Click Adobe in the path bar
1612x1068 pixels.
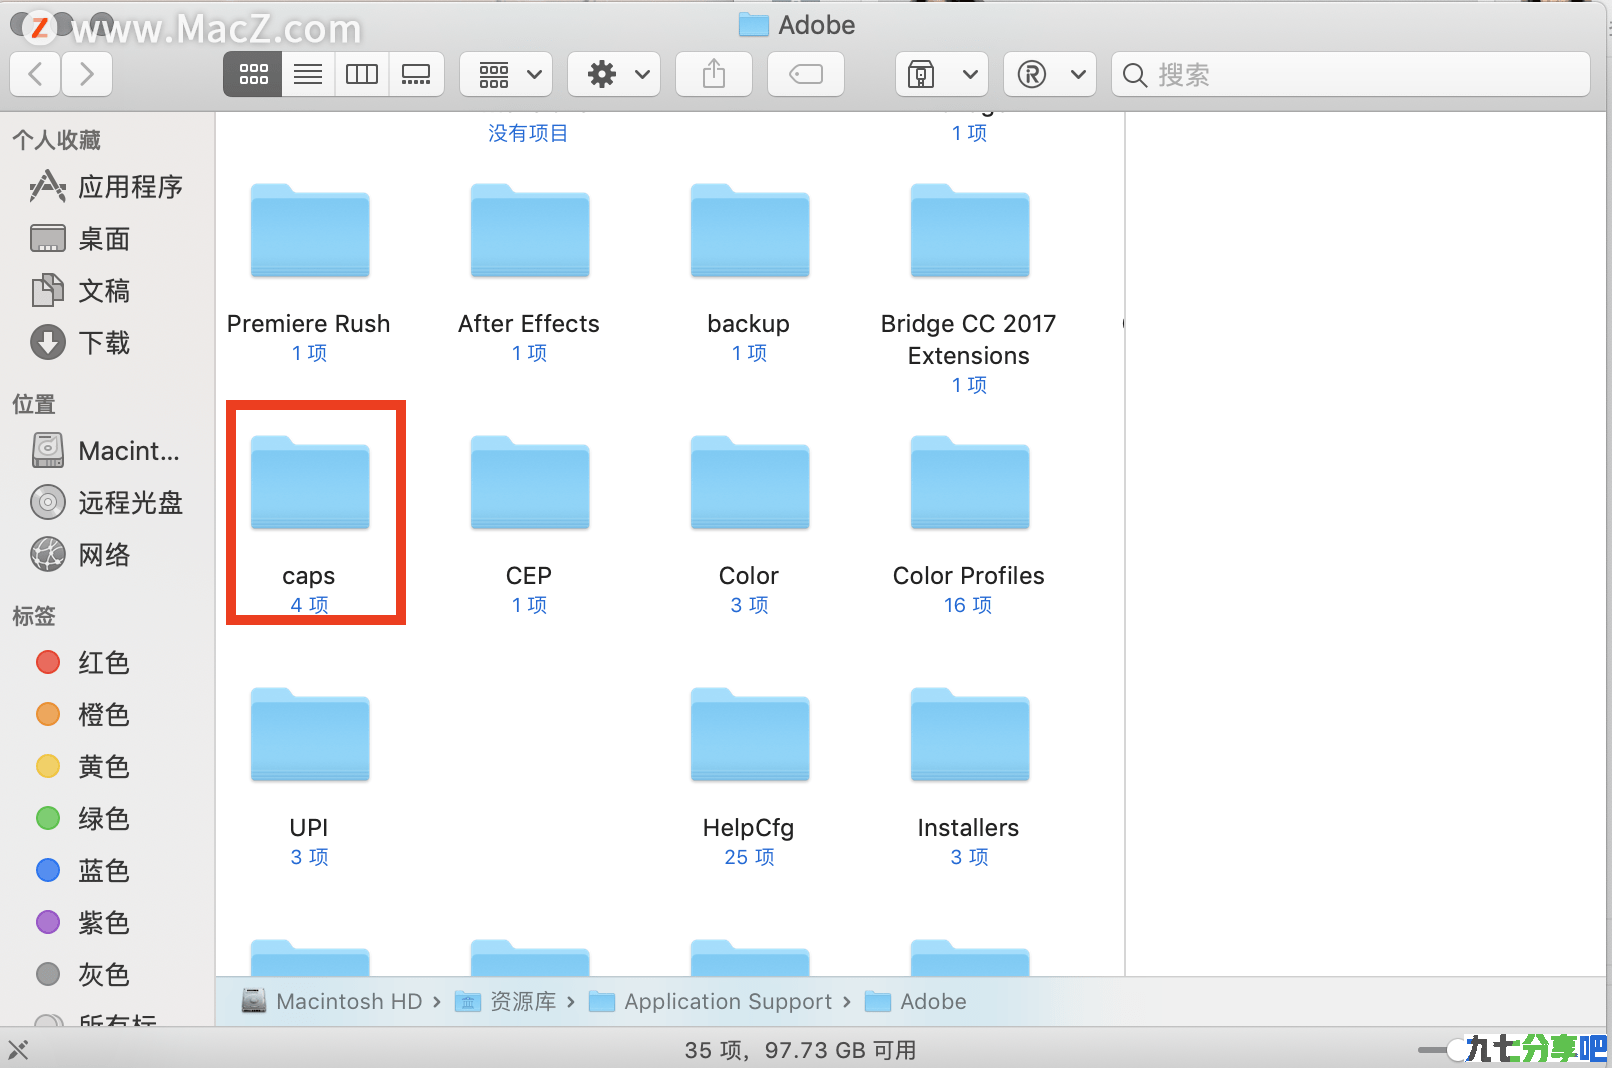click(x=916, y=1001)
